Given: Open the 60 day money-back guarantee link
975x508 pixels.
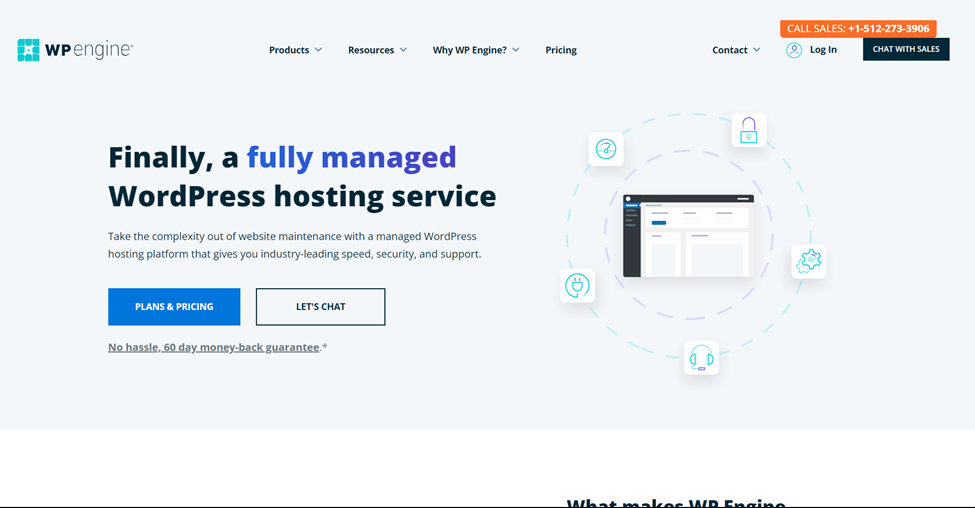Looking at the screenshot, I should (x=214, y=347).
